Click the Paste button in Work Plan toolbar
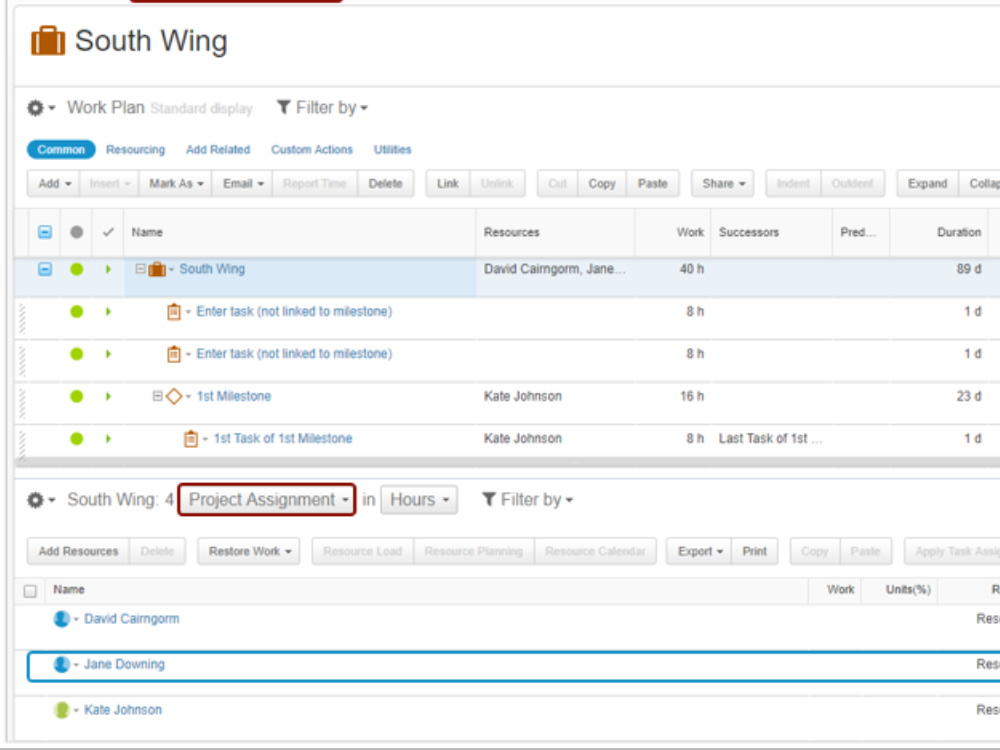 tap(652, 184)
